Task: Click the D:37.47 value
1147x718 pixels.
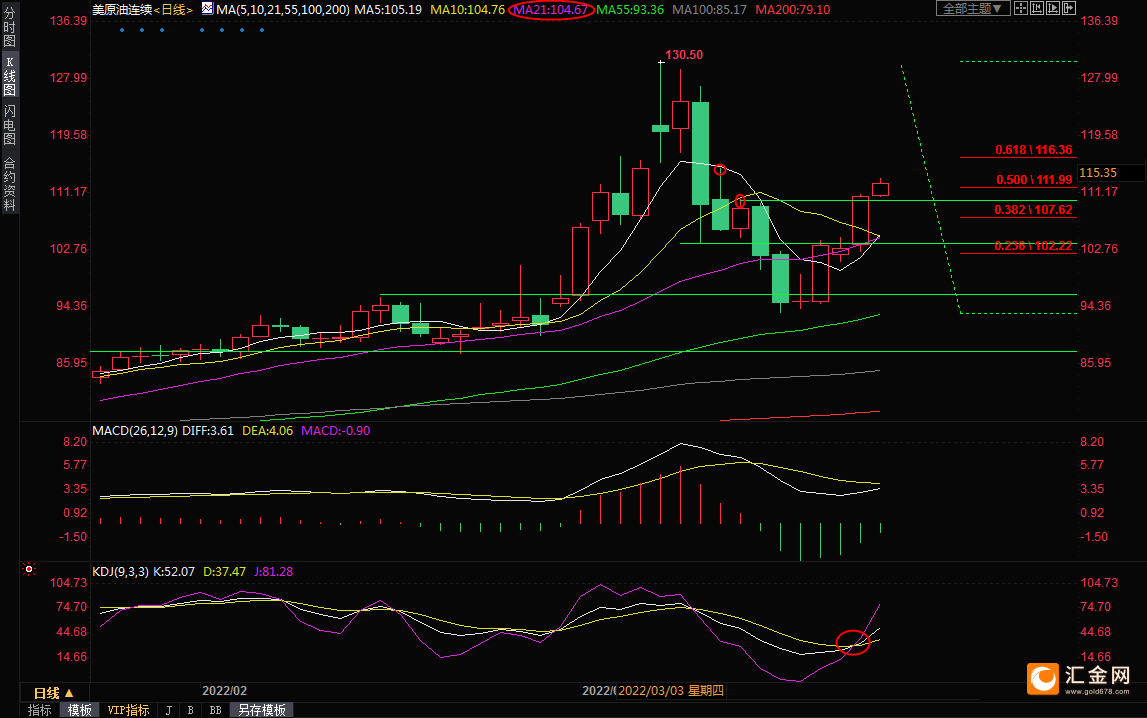Action: [225, 572]
